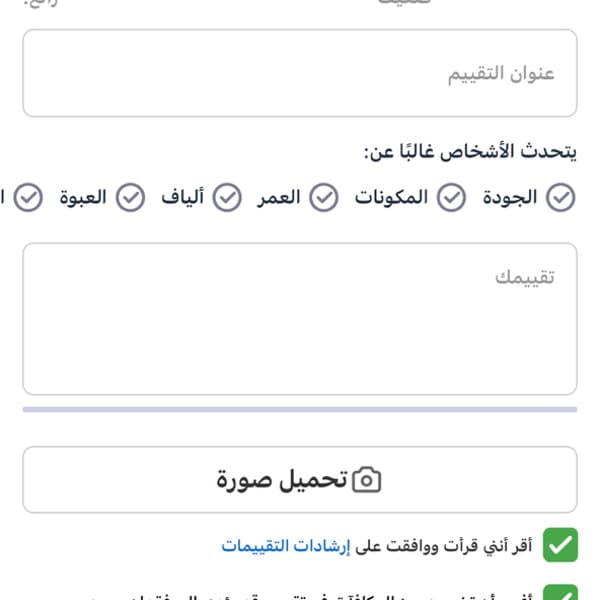Click the purple progress bar under review box
Viewport: 600px width, 600px height.
point(300,409)
